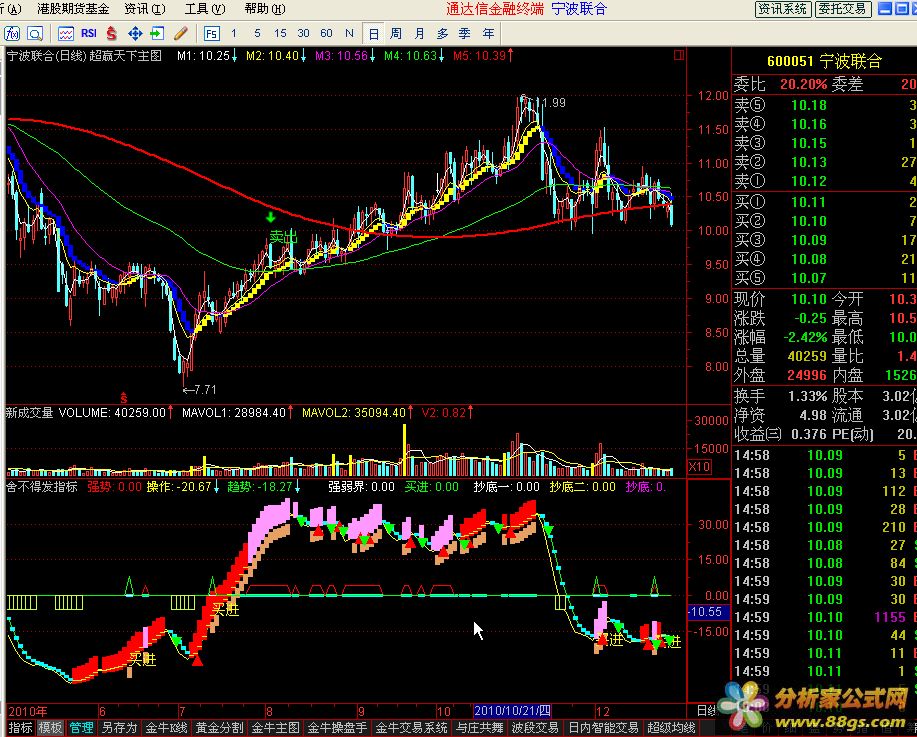The height and width of the screenshot is (737, 917).
Task: Click the small red box icon at chart top-right
Action: pos(679,56)
